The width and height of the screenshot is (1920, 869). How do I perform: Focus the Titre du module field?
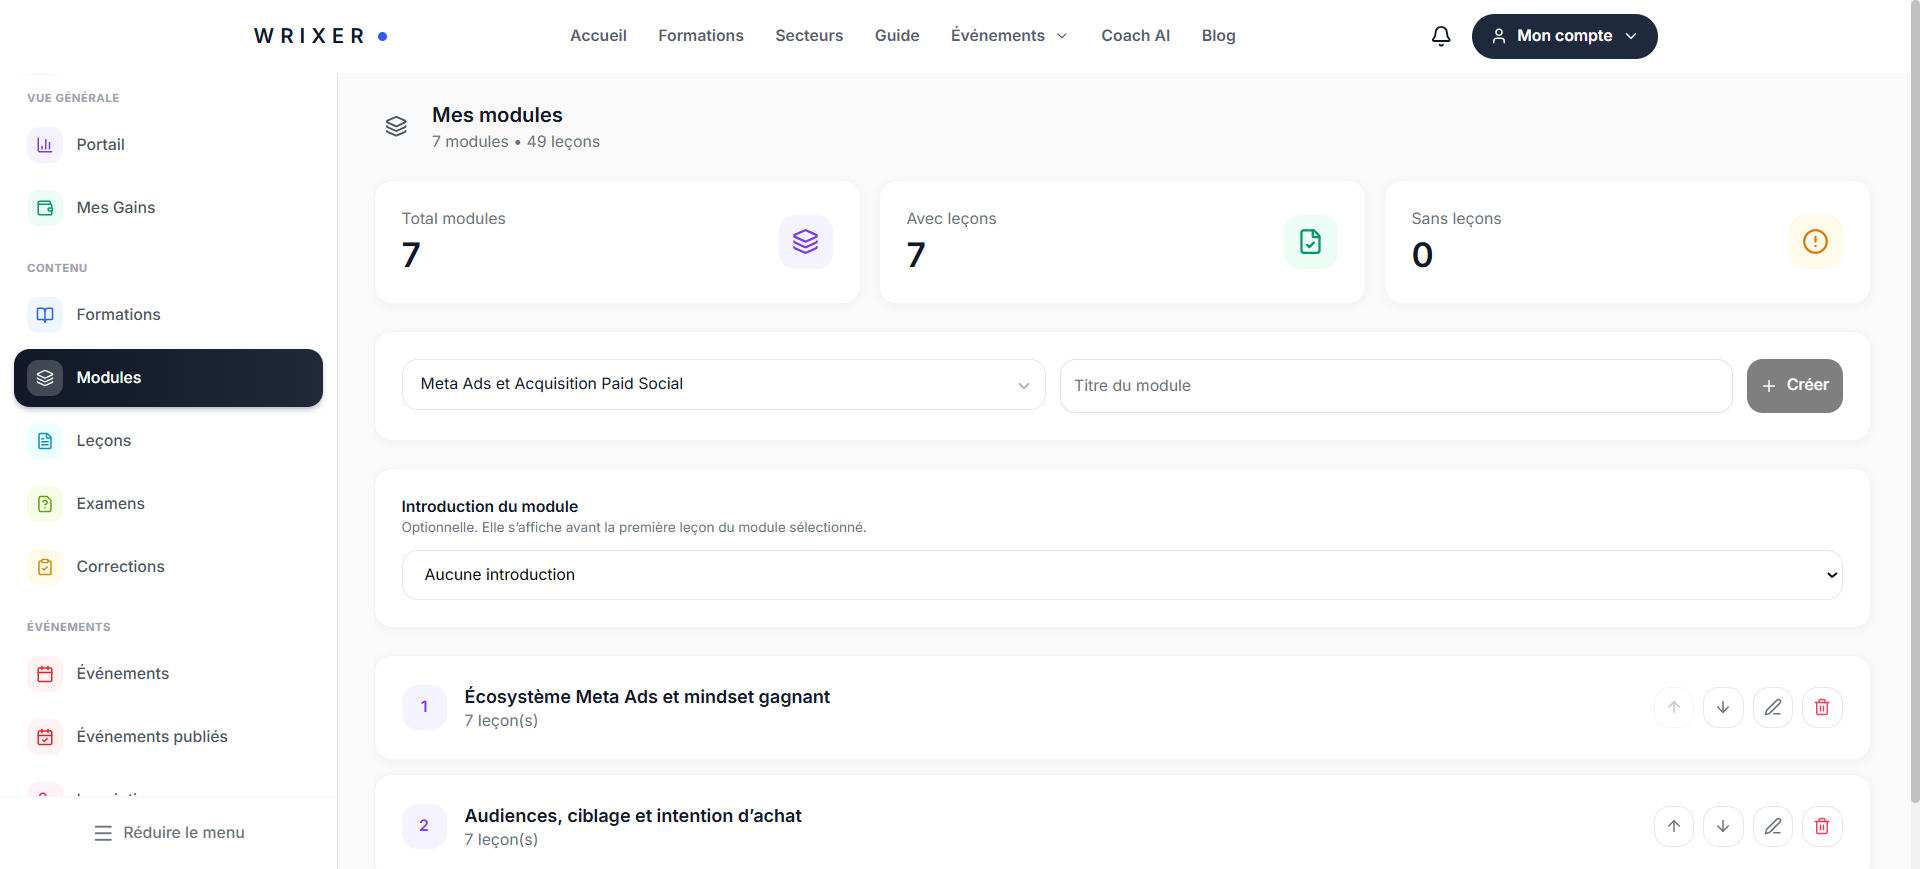[x=1396, y=385]
